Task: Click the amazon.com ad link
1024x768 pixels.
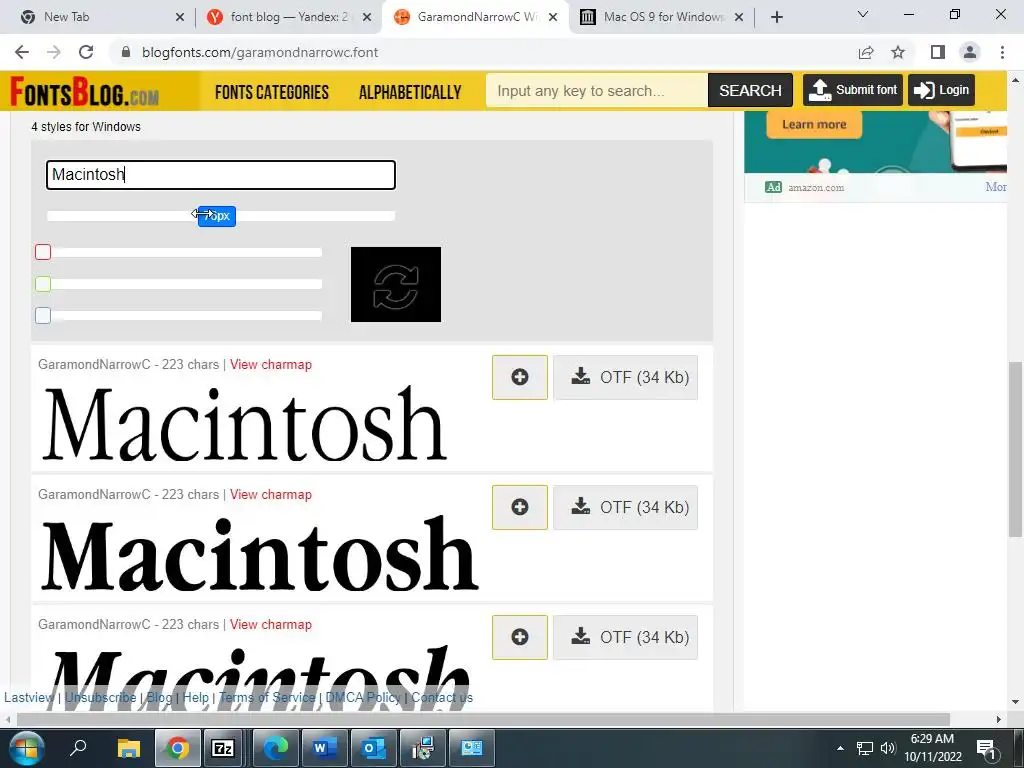Action: coord(816,187)
